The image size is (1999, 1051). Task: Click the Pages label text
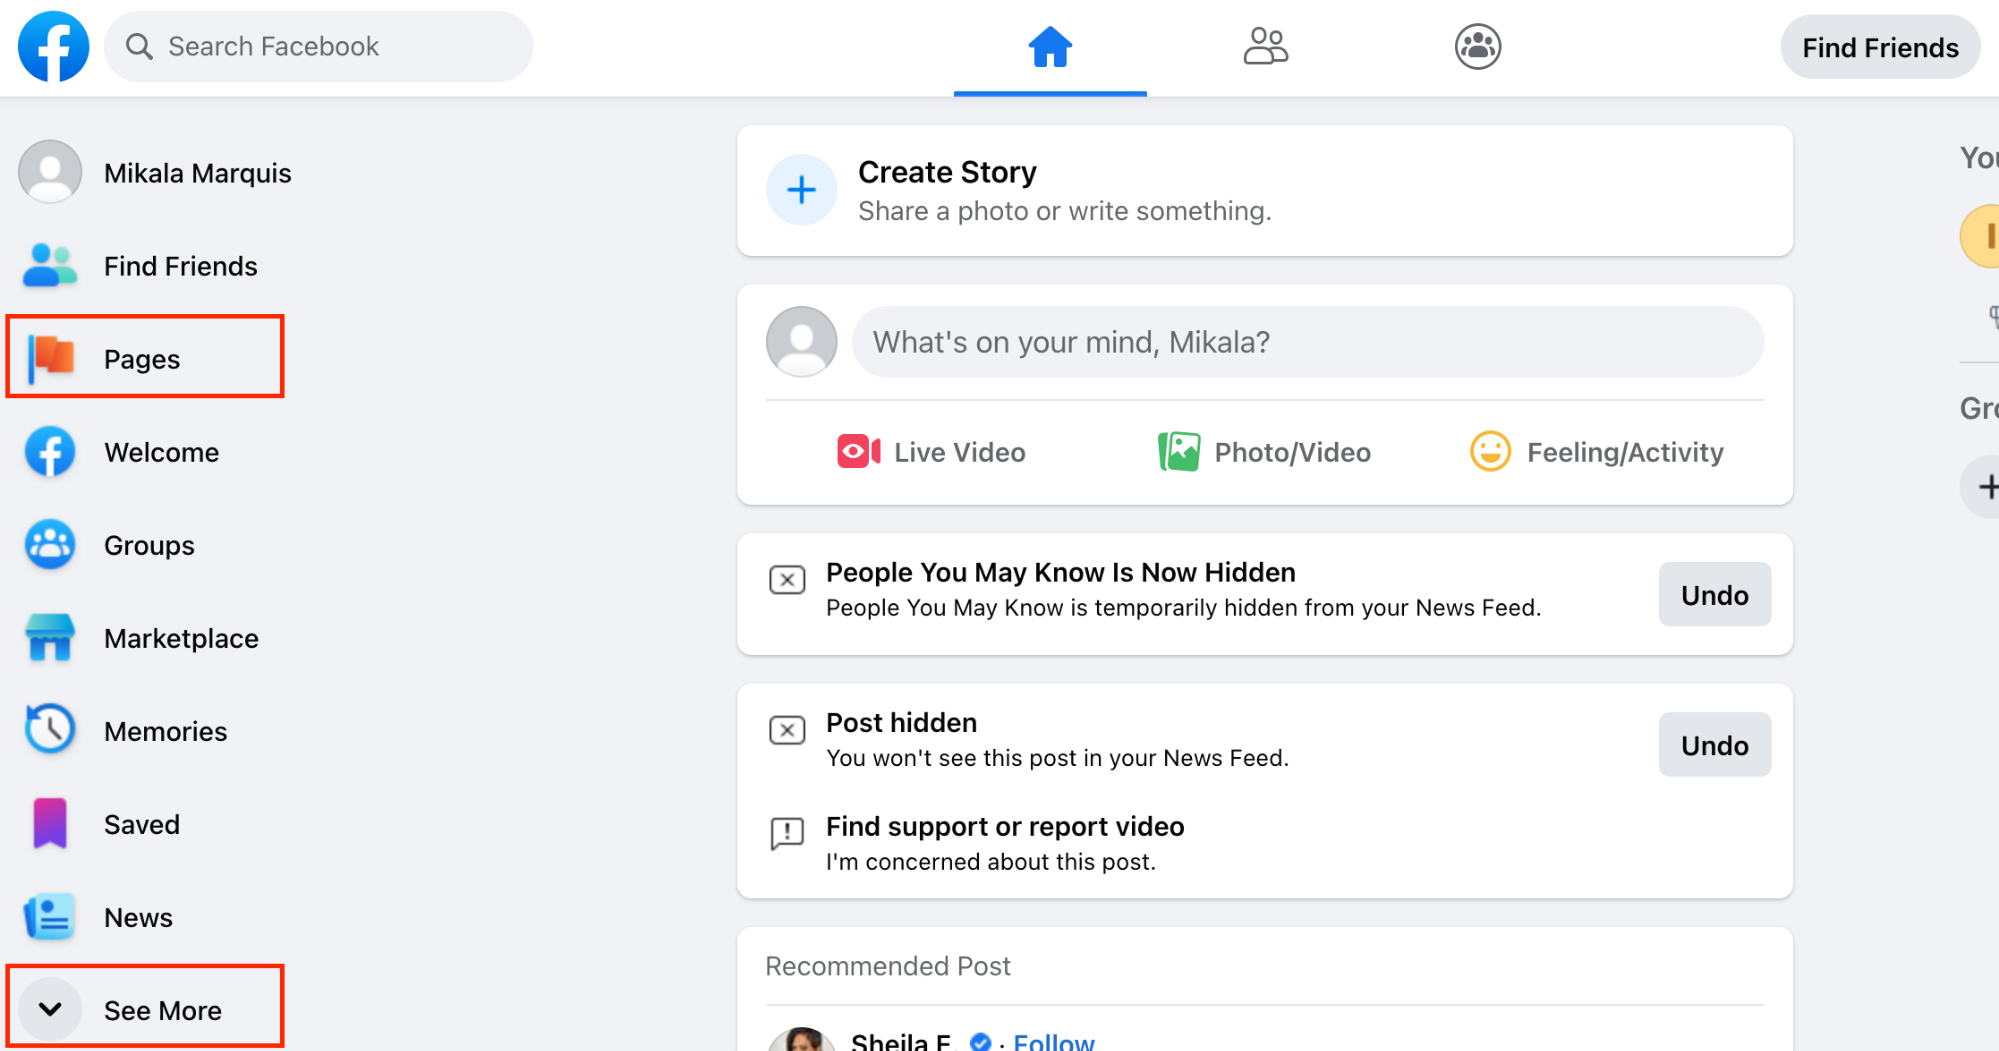(142, 359)
